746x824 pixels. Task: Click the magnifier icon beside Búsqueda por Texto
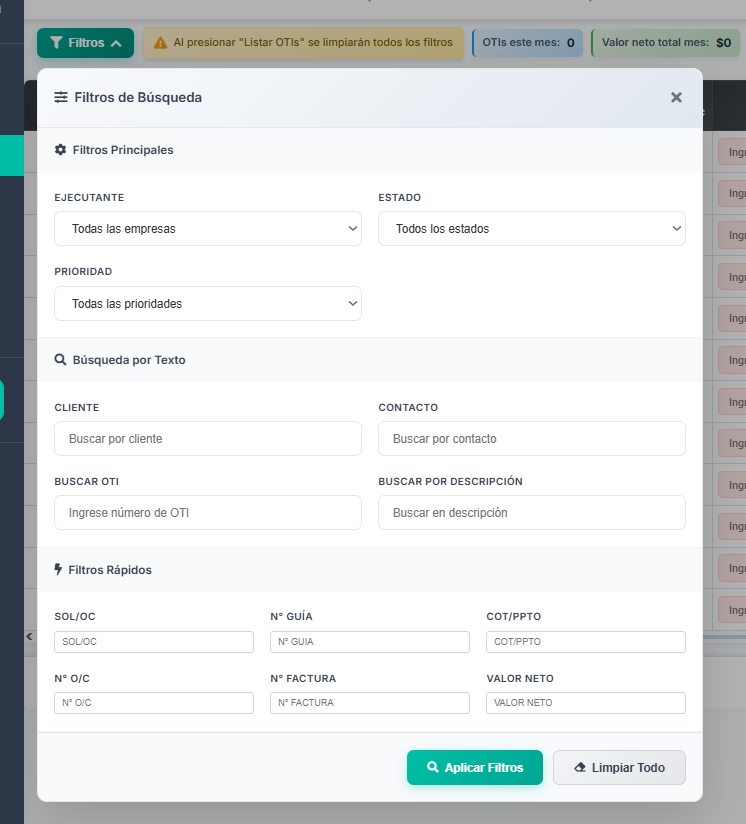point(61,360)
